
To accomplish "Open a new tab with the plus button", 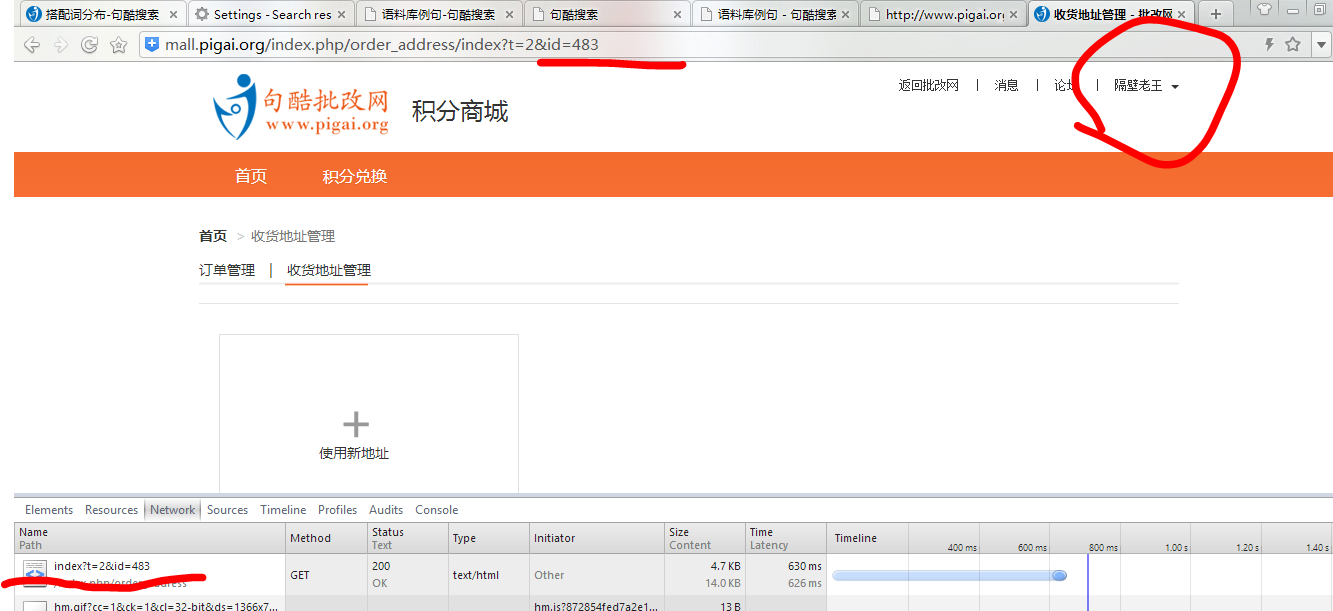I will point(1216,14).
